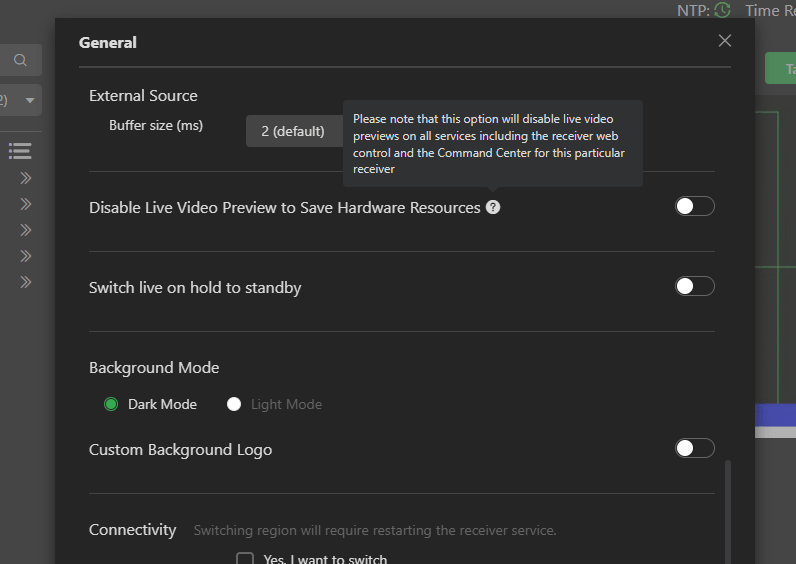This screenshot has width=796, height=564.
Task: Click the 'Background Mode' heading
Action: point(154,368)
